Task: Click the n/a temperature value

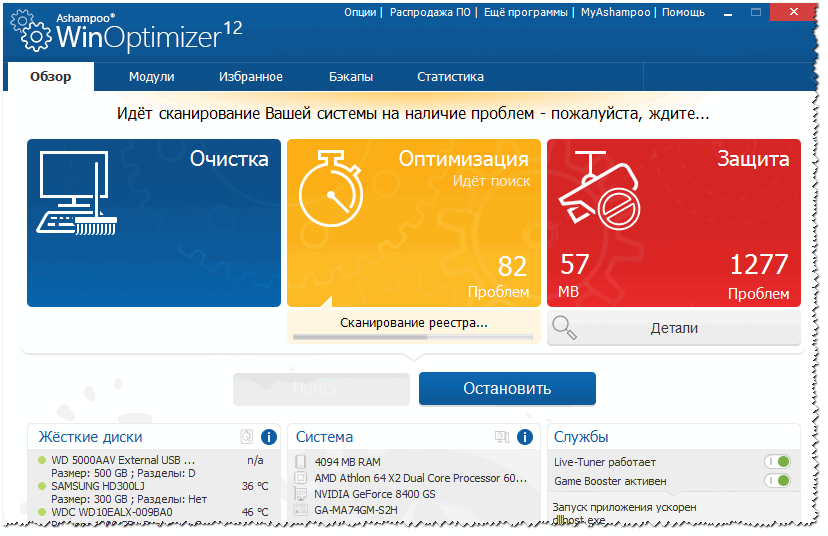Action: [x=256, y=460]
